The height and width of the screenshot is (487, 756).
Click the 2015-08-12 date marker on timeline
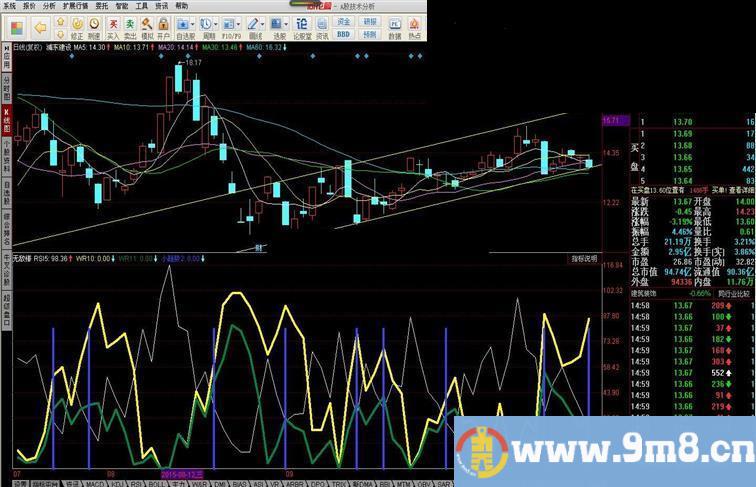tap(183, 473)
